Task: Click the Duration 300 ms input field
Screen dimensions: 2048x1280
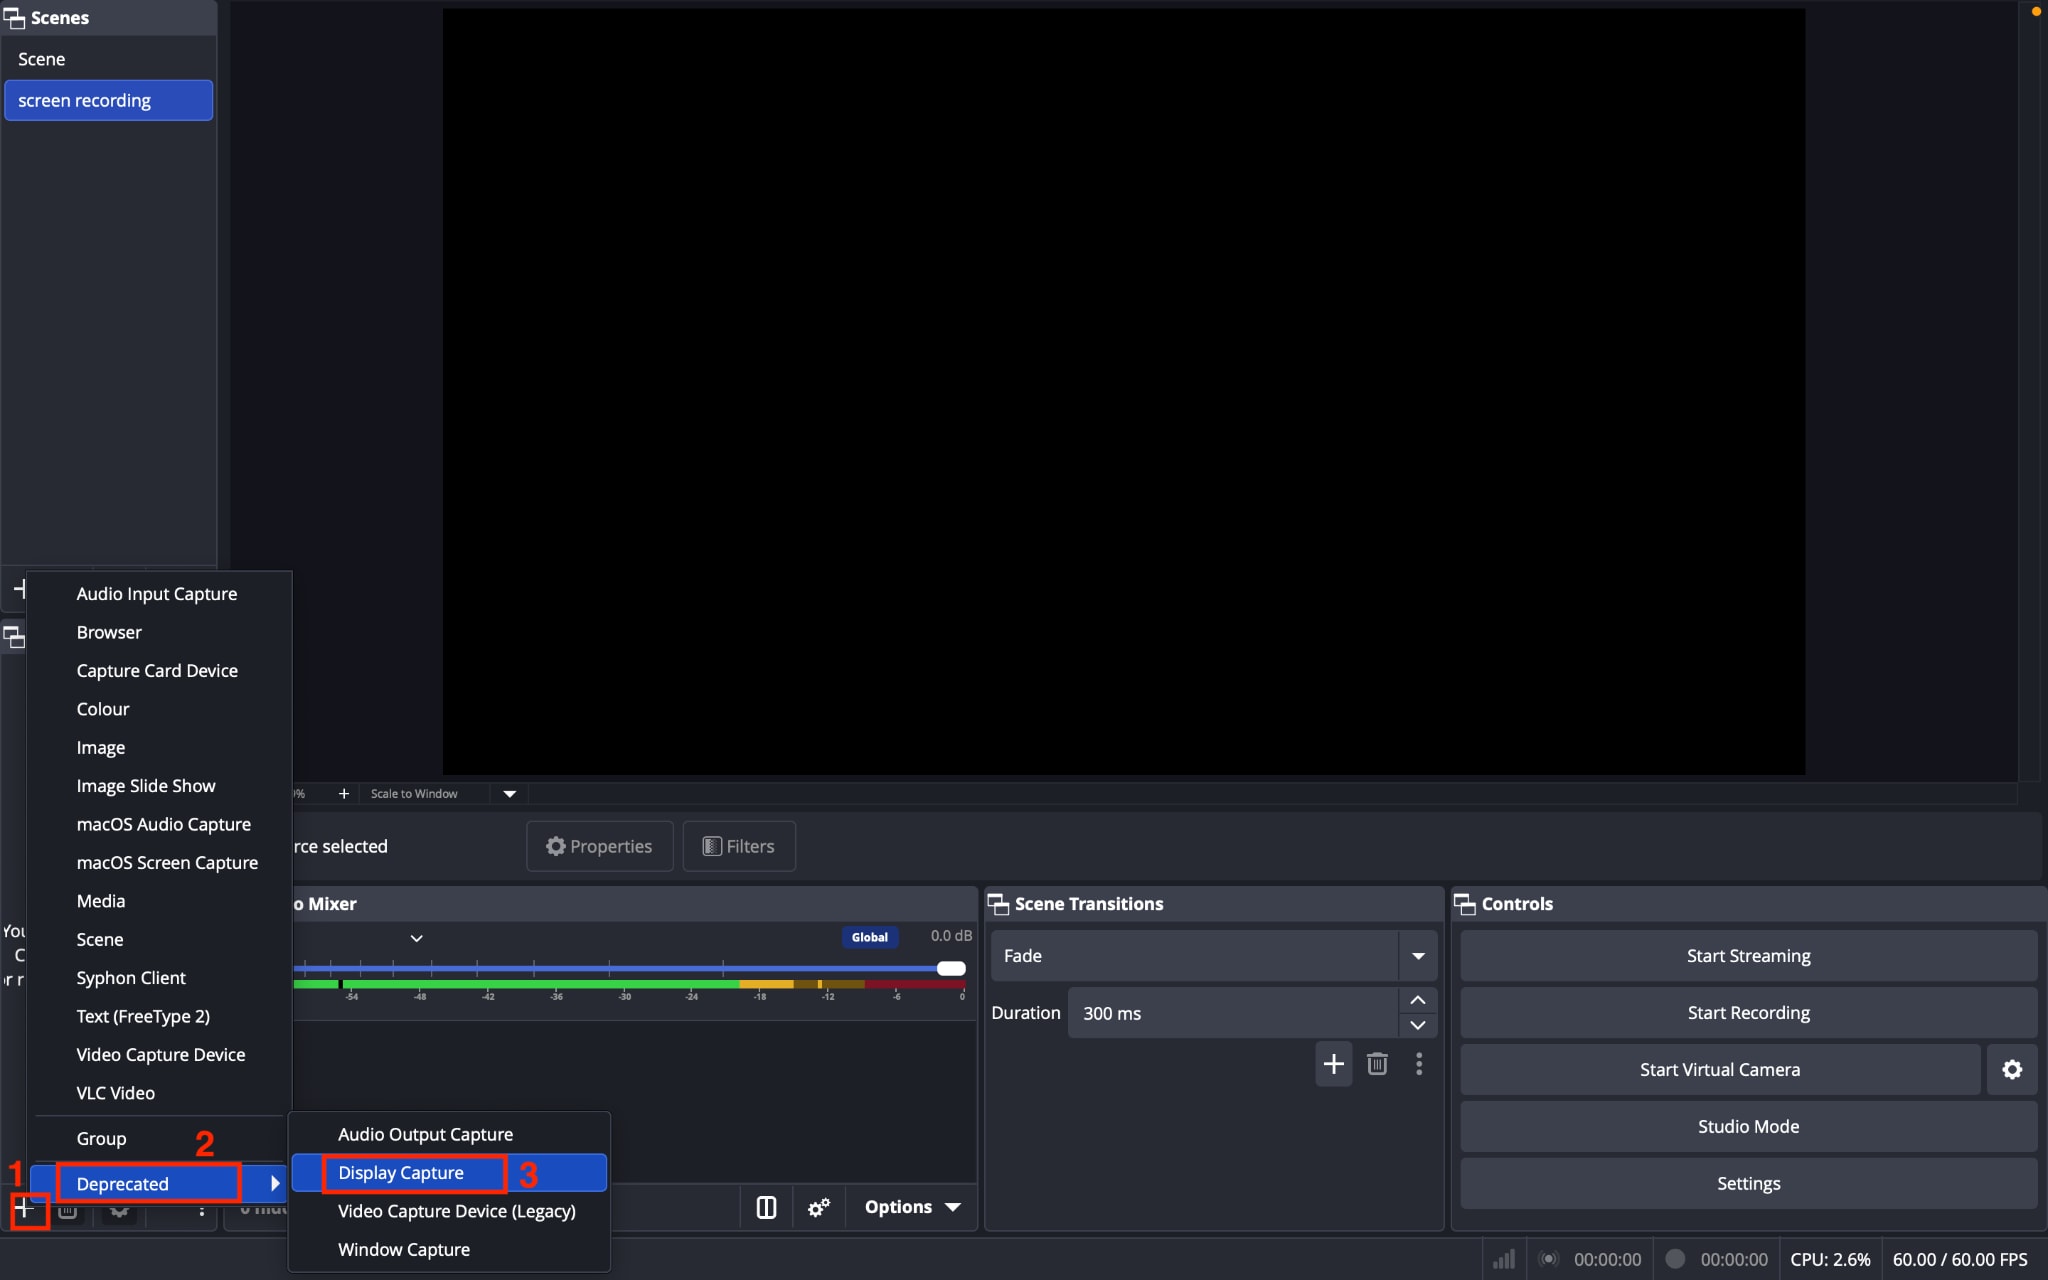Action: [1233, 1013]
